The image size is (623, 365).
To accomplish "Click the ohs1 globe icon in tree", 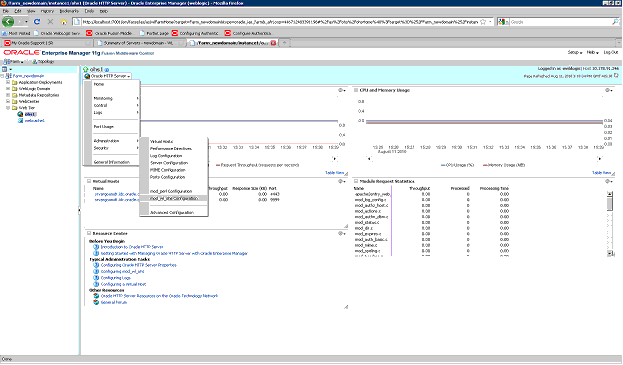I will point(20,114).
